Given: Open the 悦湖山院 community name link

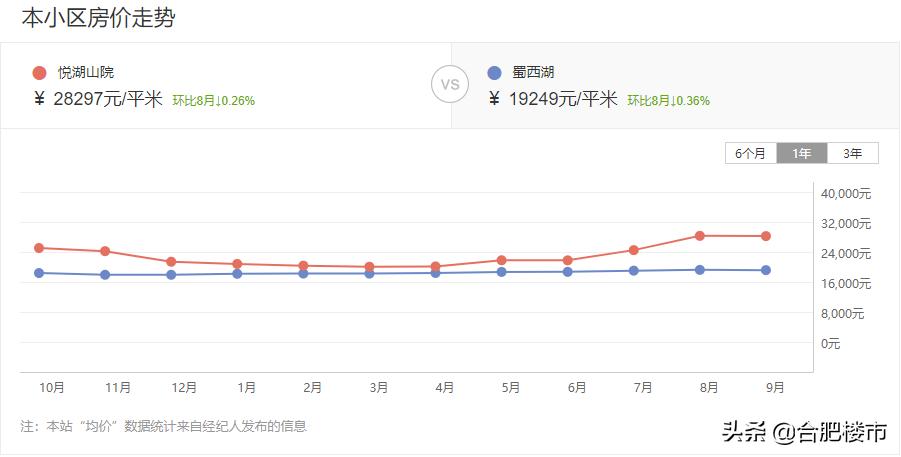Looking at the screenshot, I should click(86, 73).
